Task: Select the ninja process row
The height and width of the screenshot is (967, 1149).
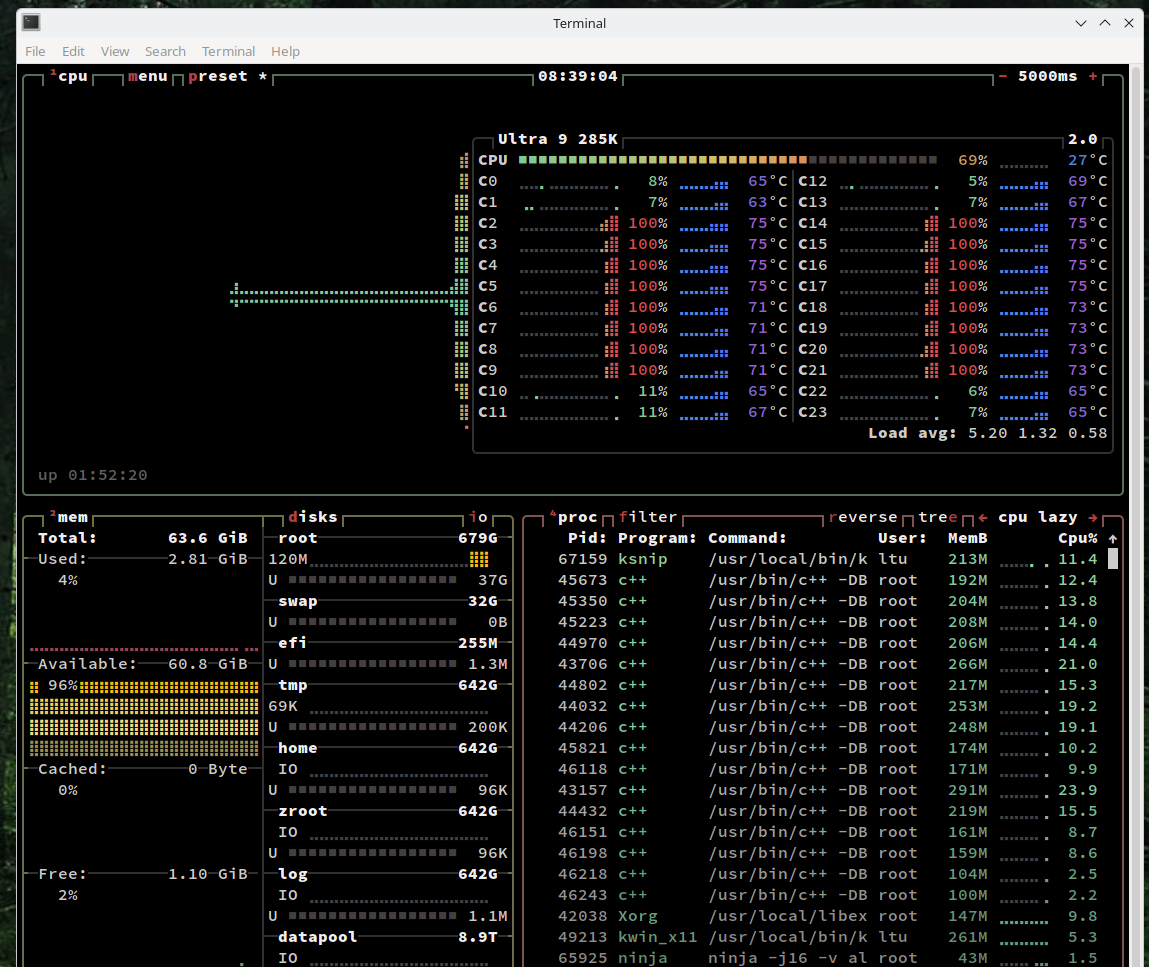Action: coord(827,958)
